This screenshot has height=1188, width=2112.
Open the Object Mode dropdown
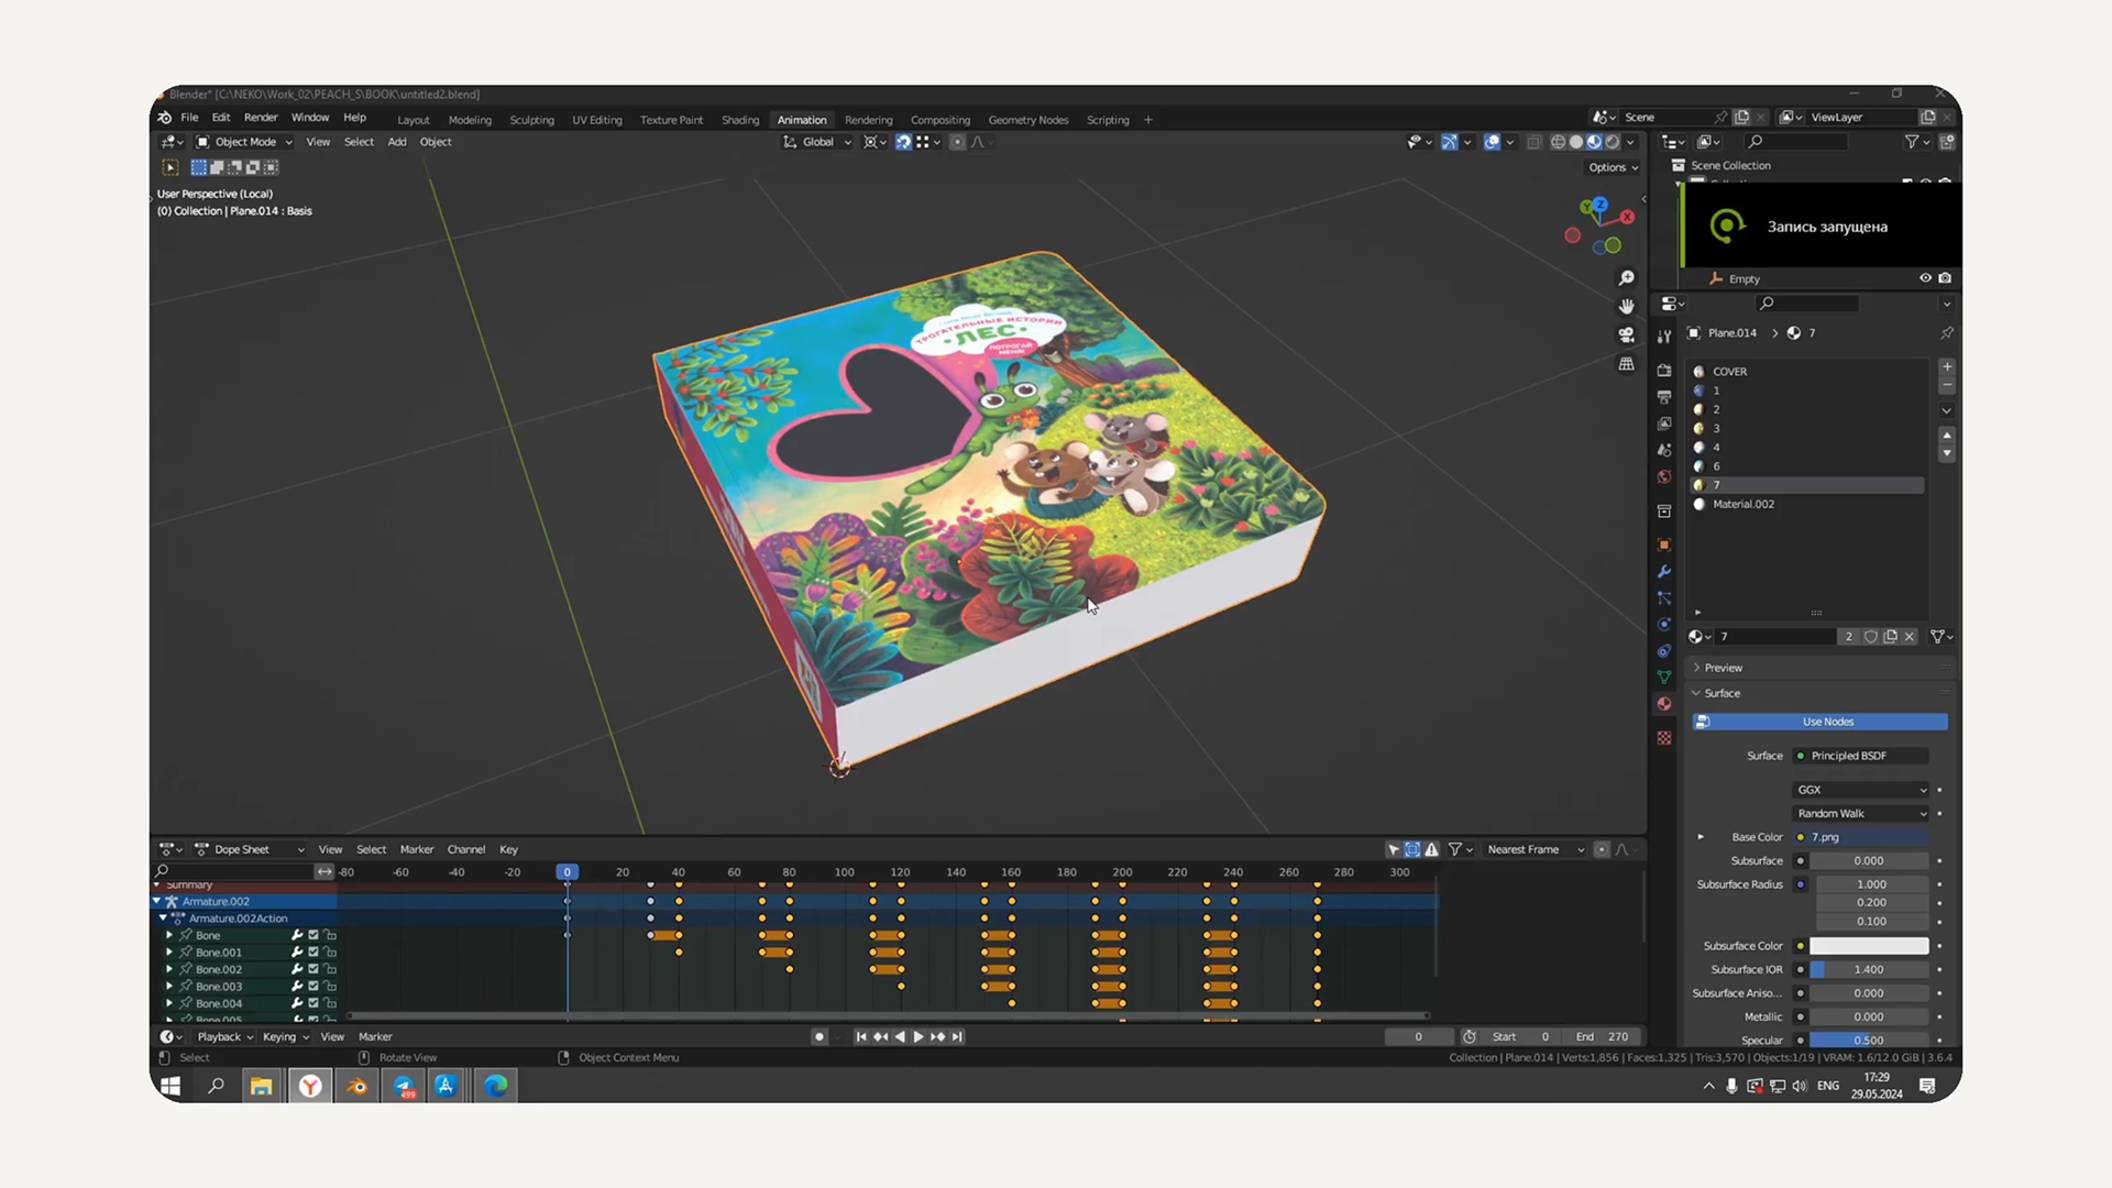245,142
